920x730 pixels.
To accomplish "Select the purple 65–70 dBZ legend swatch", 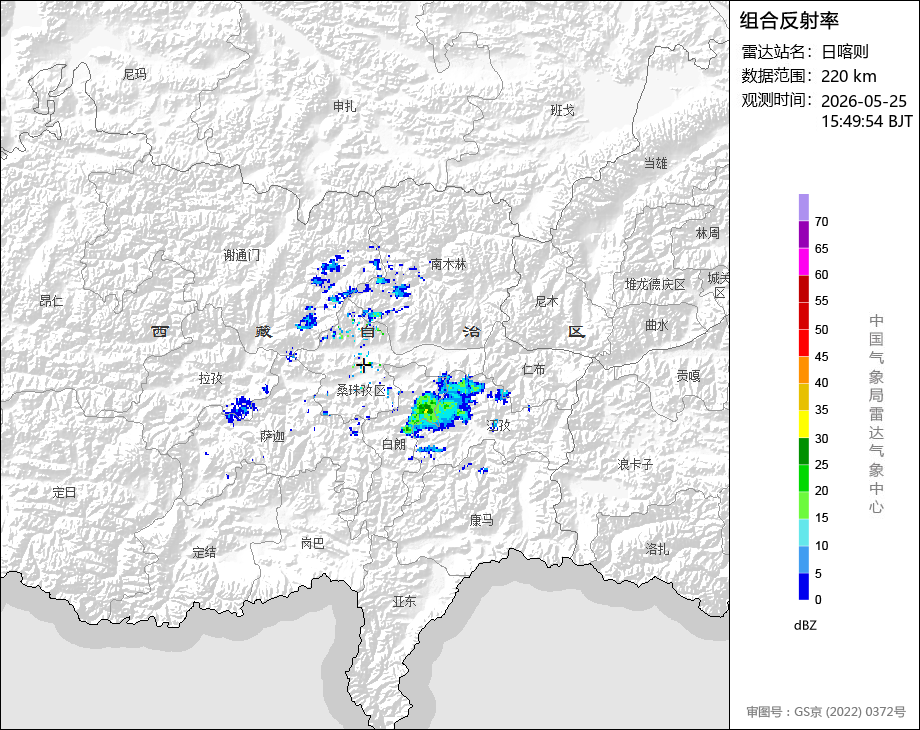I will (804, 235).
